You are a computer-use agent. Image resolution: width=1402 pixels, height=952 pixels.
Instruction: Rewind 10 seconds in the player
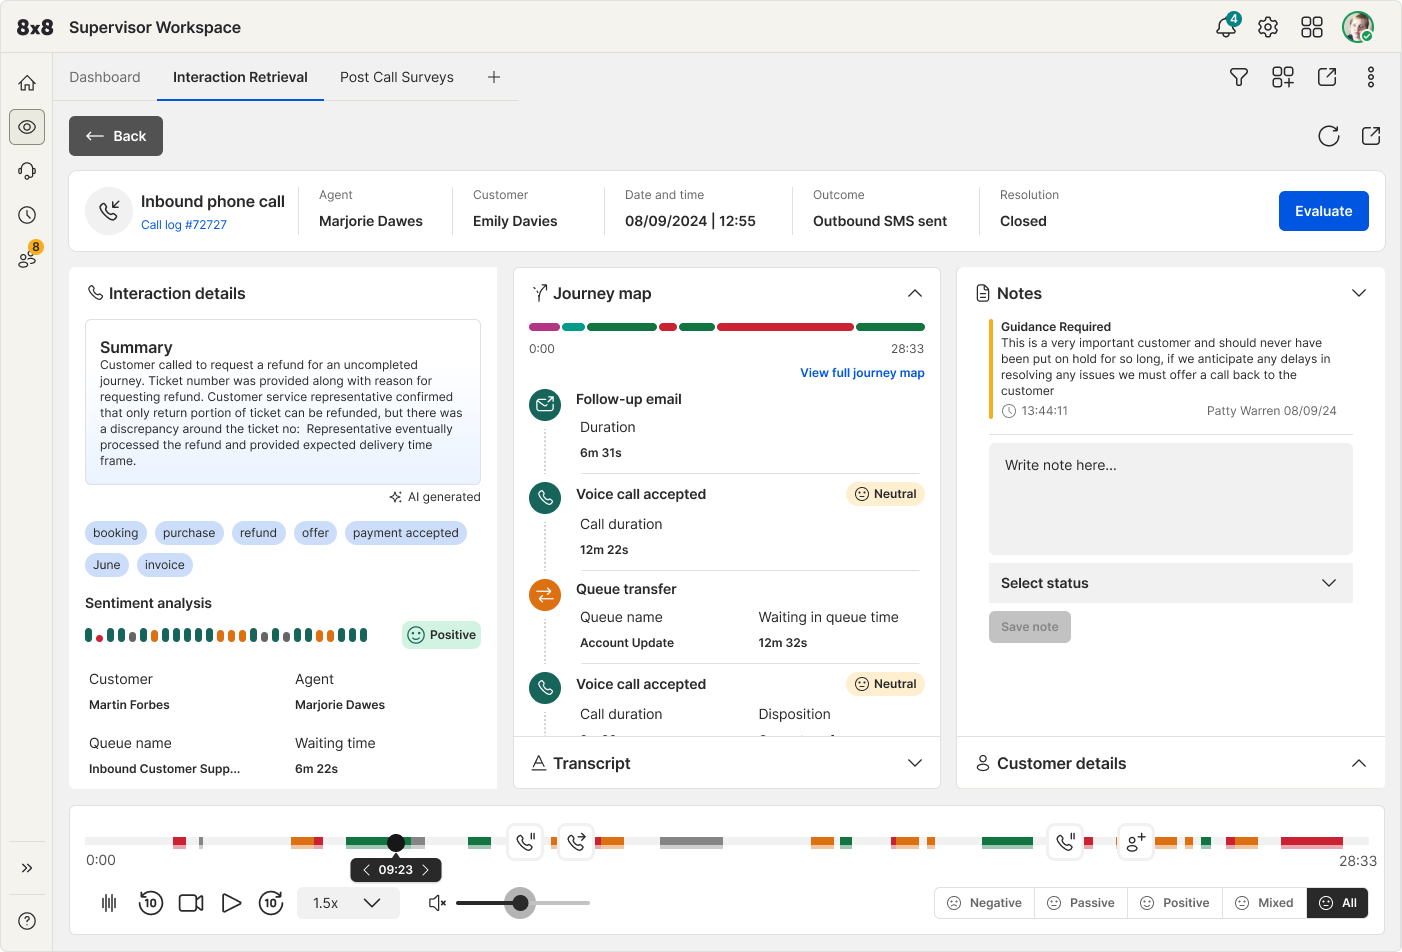150,903
